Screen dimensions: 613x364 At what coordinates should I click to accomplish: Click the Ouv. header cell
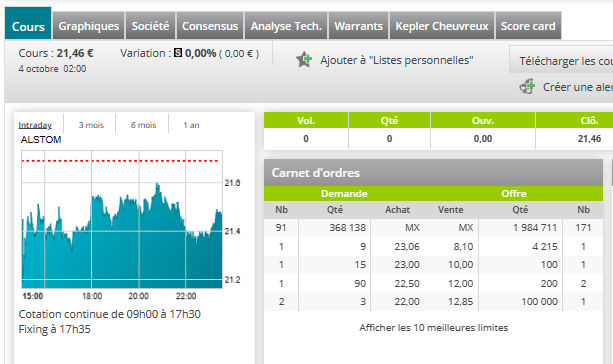pos(483,120)
